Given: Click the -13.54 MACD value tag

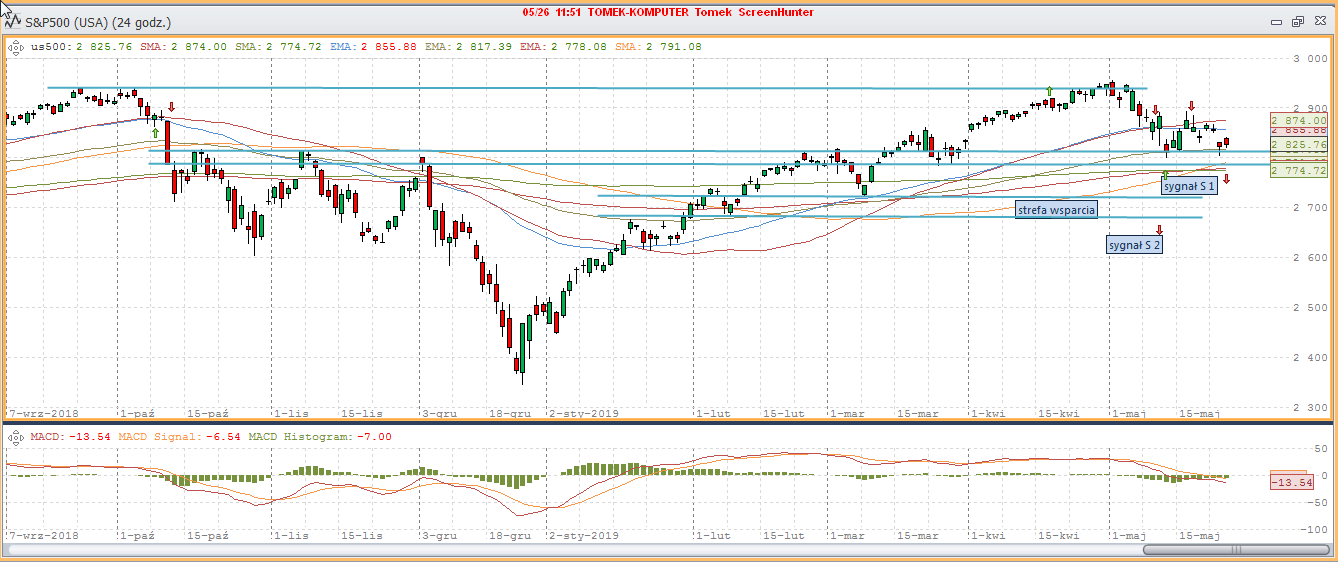Looking at the screenshot, I should point(1289,483).
